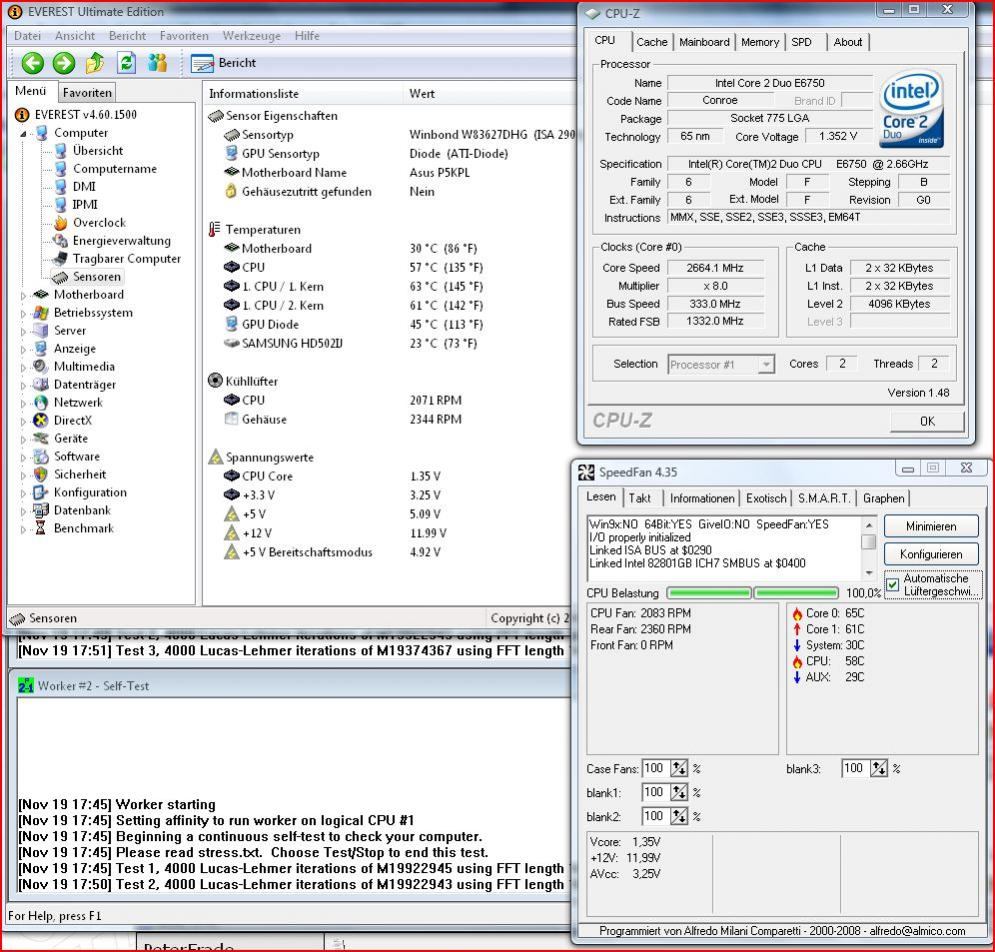The image size is (995, 952).
Task: Open the Graphen tab in SpeedFan
Action: tap(883, 499)
